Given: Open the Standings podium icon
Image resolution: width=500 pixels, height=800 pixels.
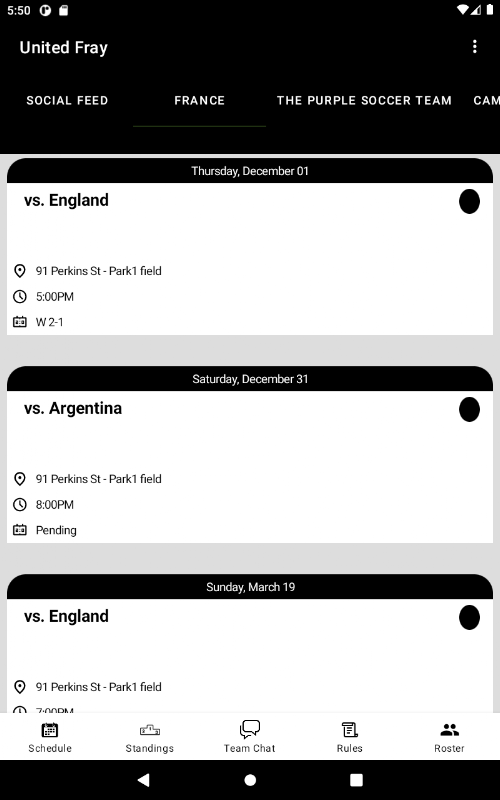Looking at the screenshot, I should click(149, 730).
